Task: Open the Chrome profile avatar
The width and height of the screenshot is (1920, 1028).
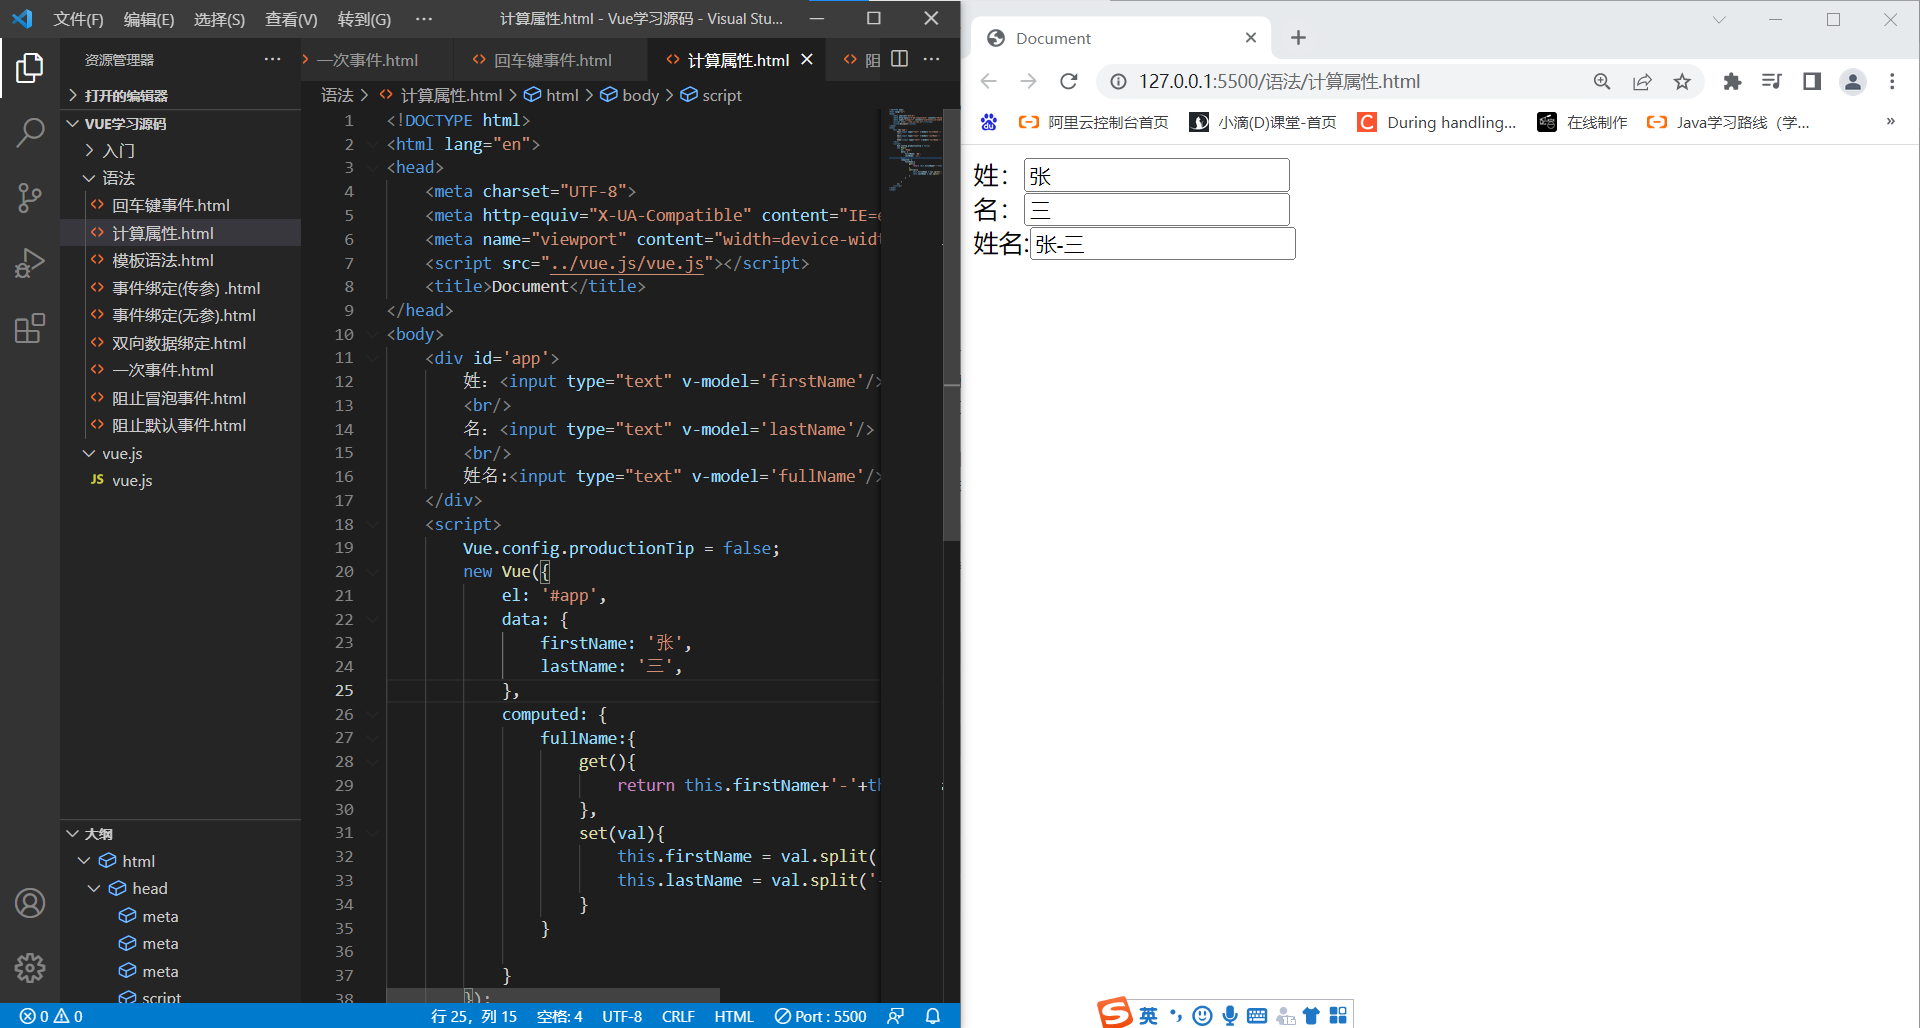Action: click(1853, 81)
